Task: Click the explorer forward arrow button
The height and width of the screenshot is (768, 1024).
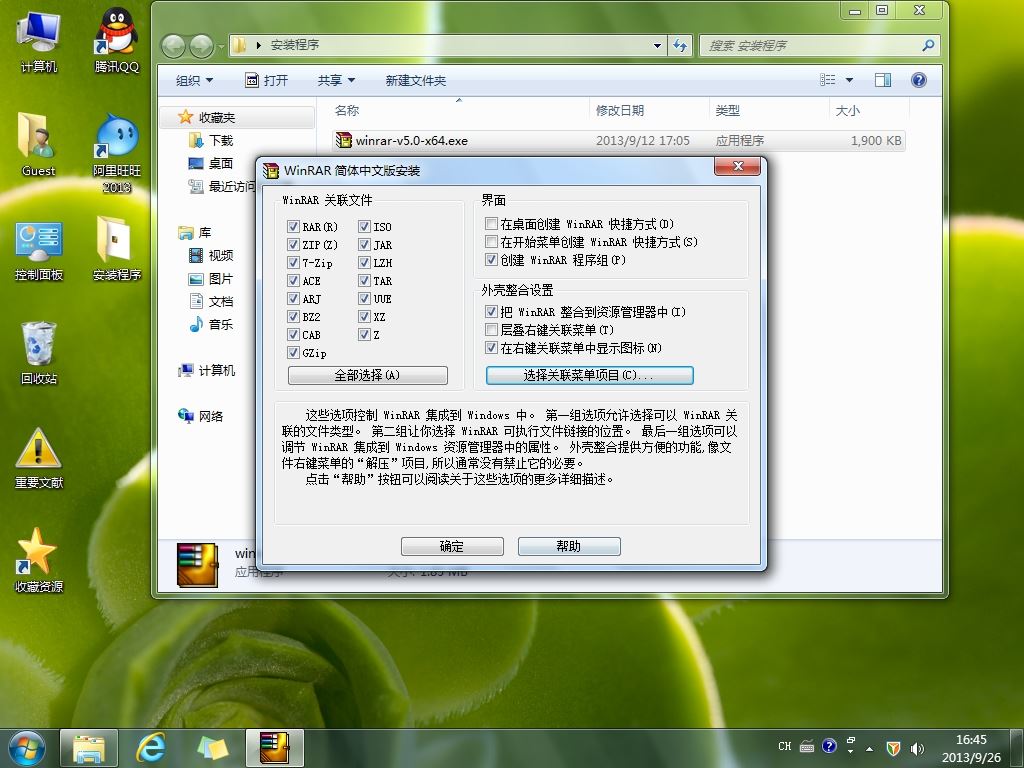Action: click(201, 46)
